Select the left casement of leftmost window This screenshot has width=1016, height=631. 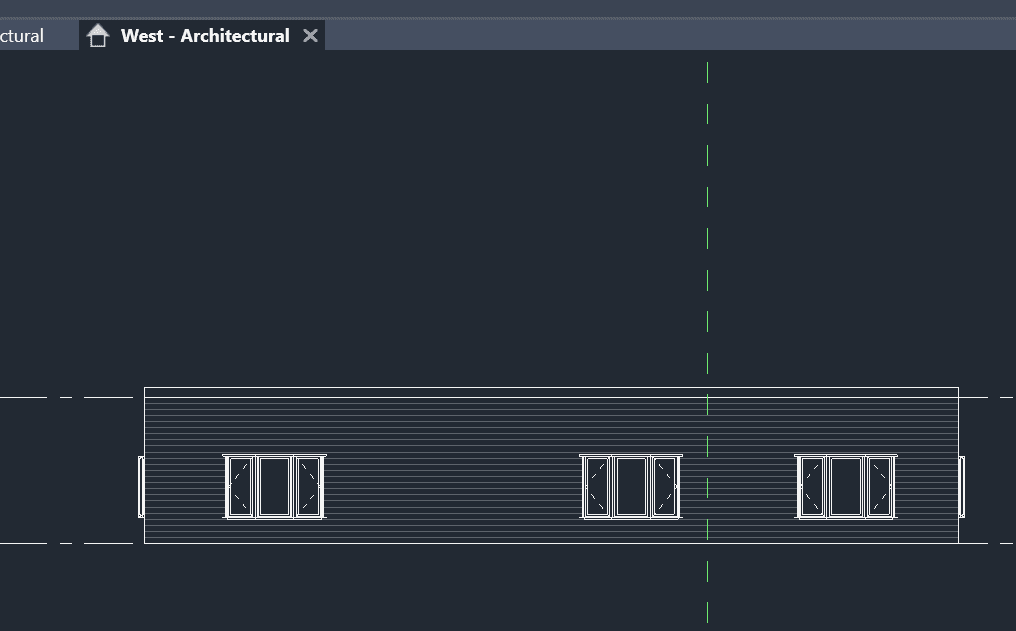240,487
